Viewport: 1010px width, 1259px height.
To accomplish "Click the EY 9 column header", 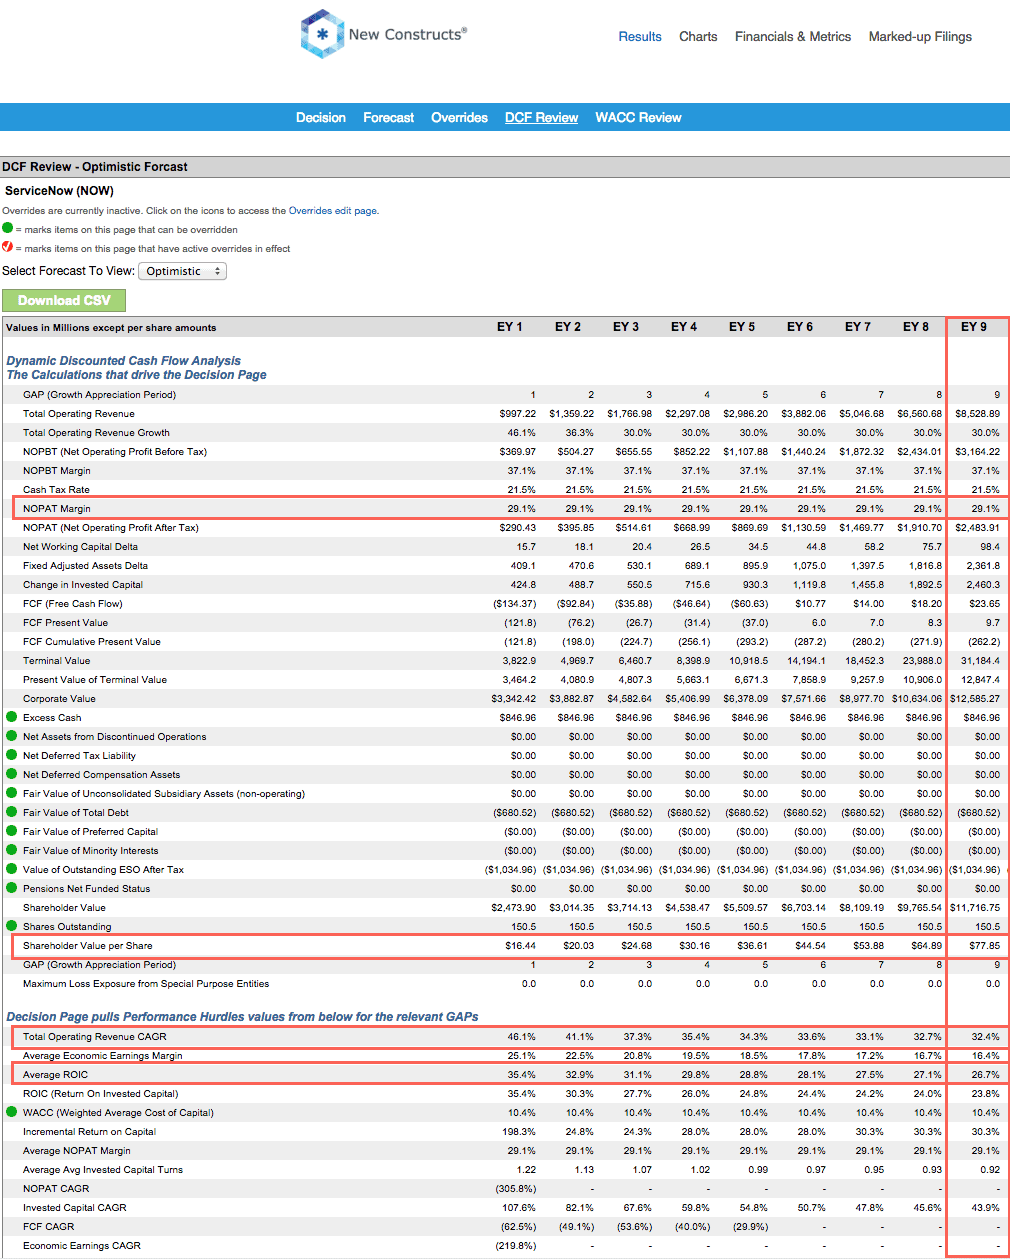I will [974, 327].
